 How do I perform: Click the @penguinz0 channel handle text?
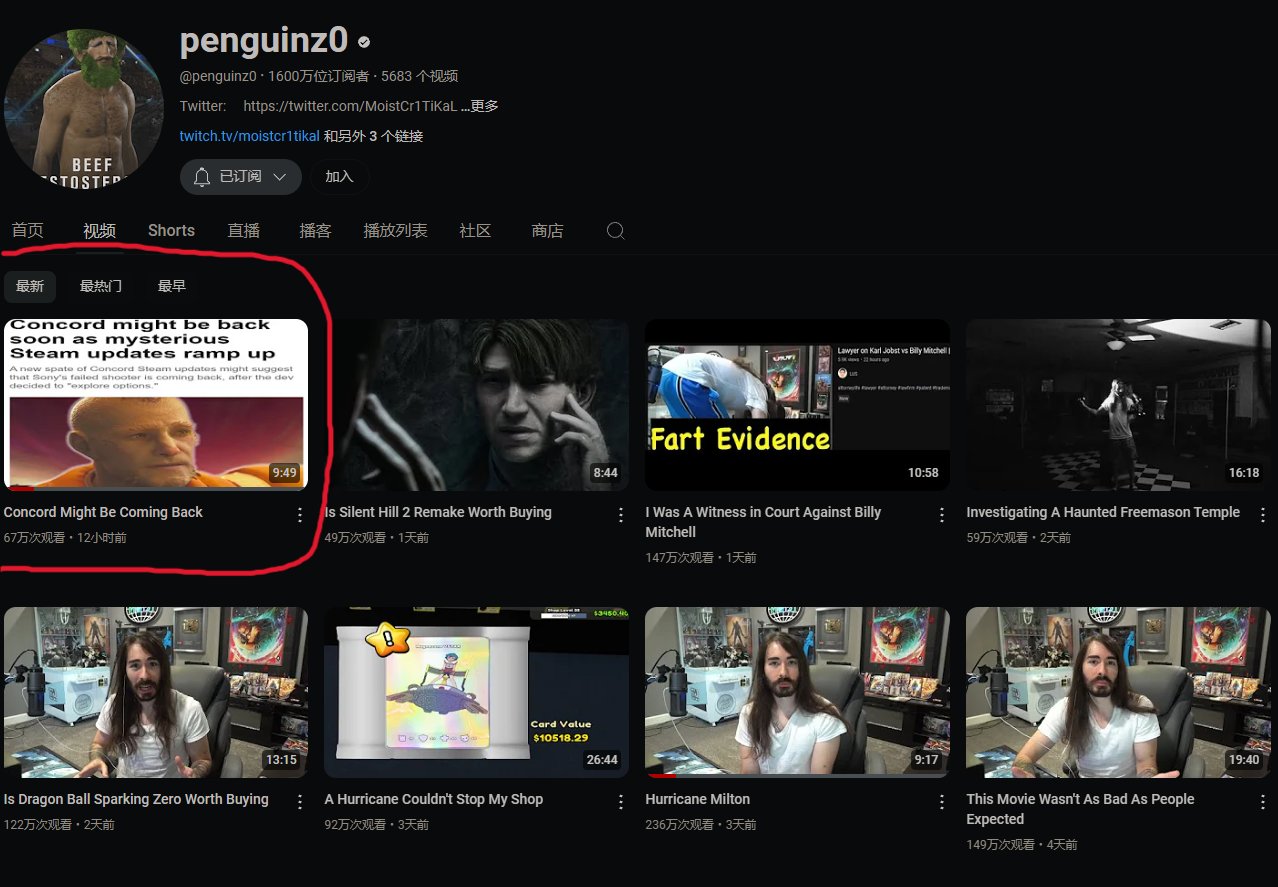218,76
